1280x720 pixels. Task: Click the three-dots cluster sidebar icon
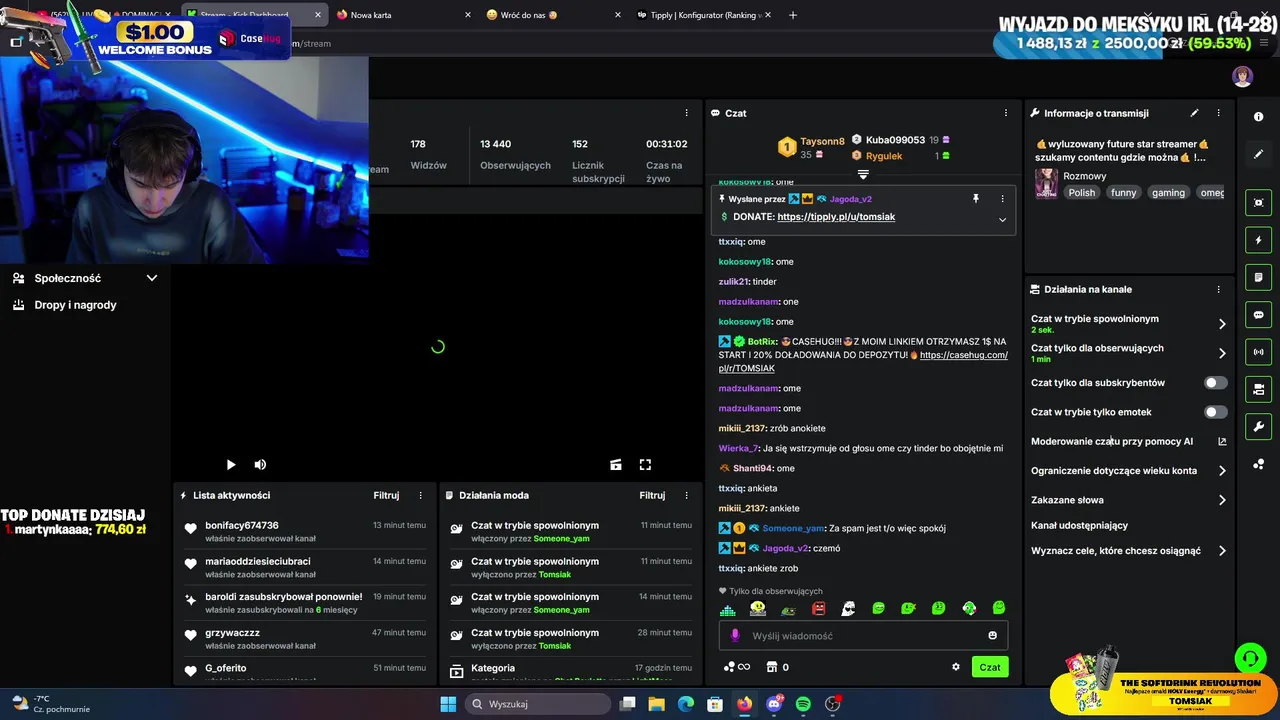coord(1258,464)
